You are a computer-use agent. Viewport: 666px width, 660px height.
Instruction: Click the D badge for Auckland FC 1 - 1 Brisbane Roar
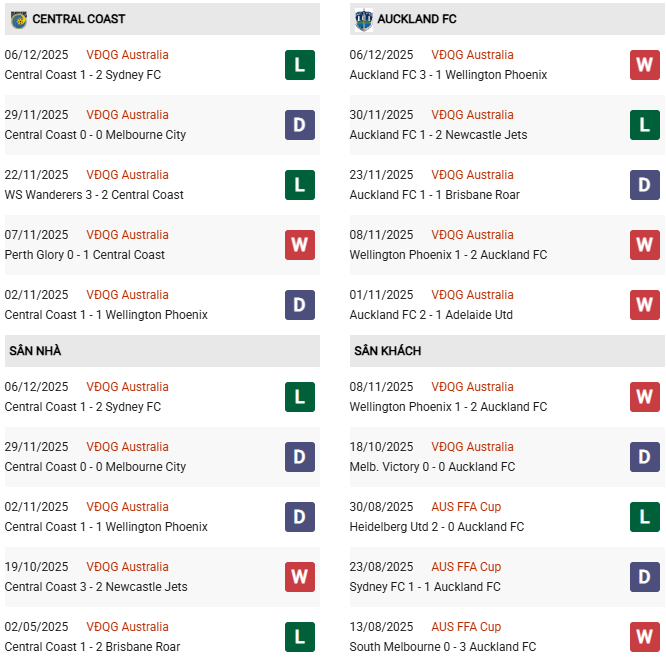click(644, 185)
